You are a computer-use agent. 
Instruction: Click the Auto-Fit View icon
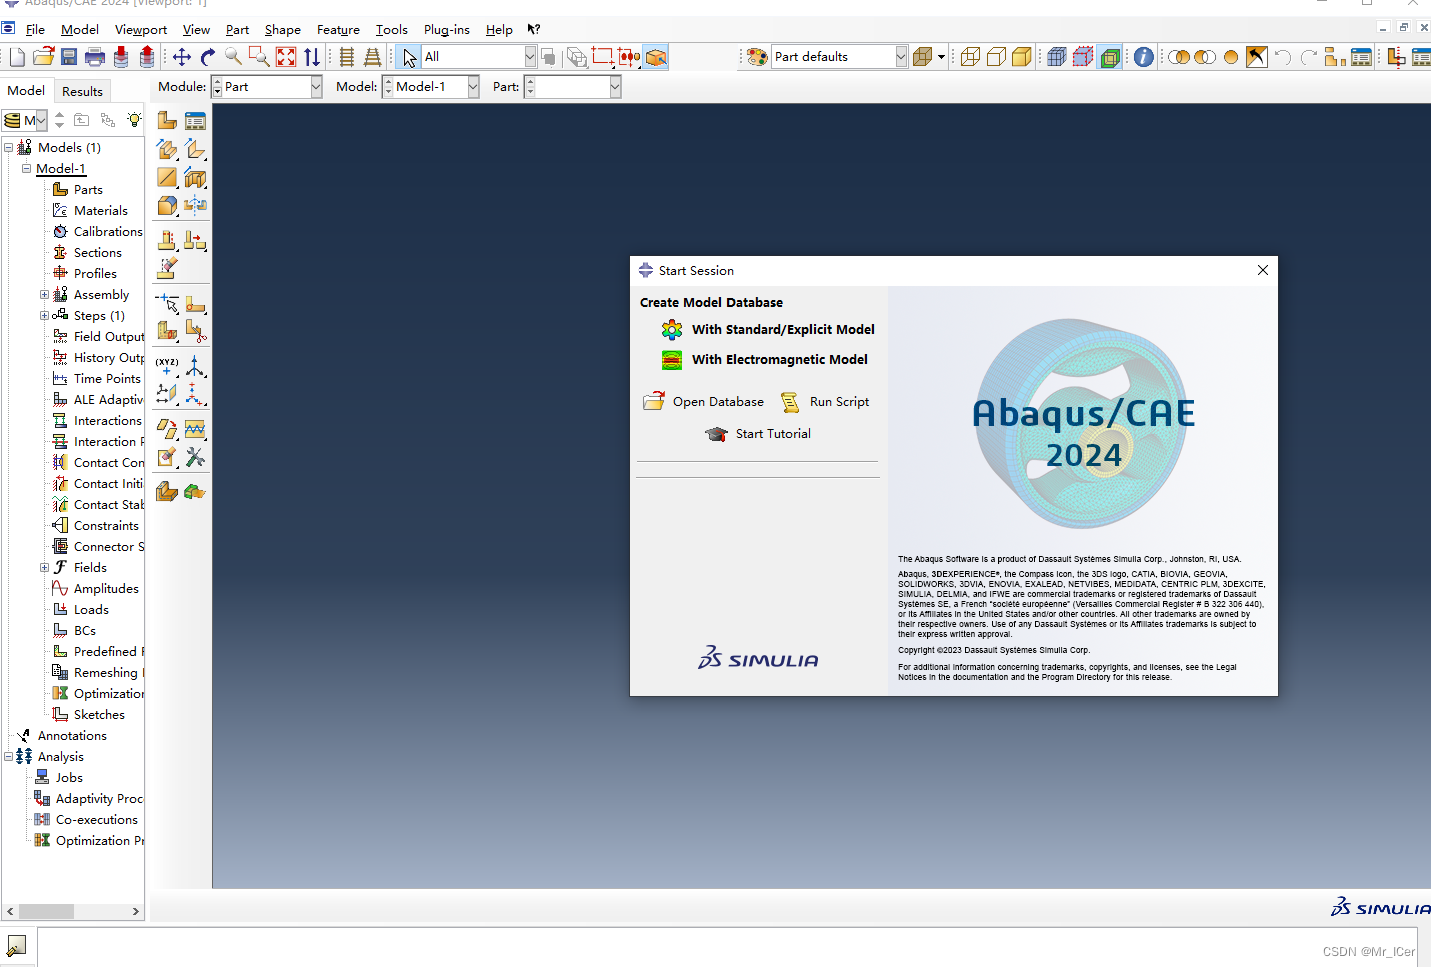[x=286, y=57]
